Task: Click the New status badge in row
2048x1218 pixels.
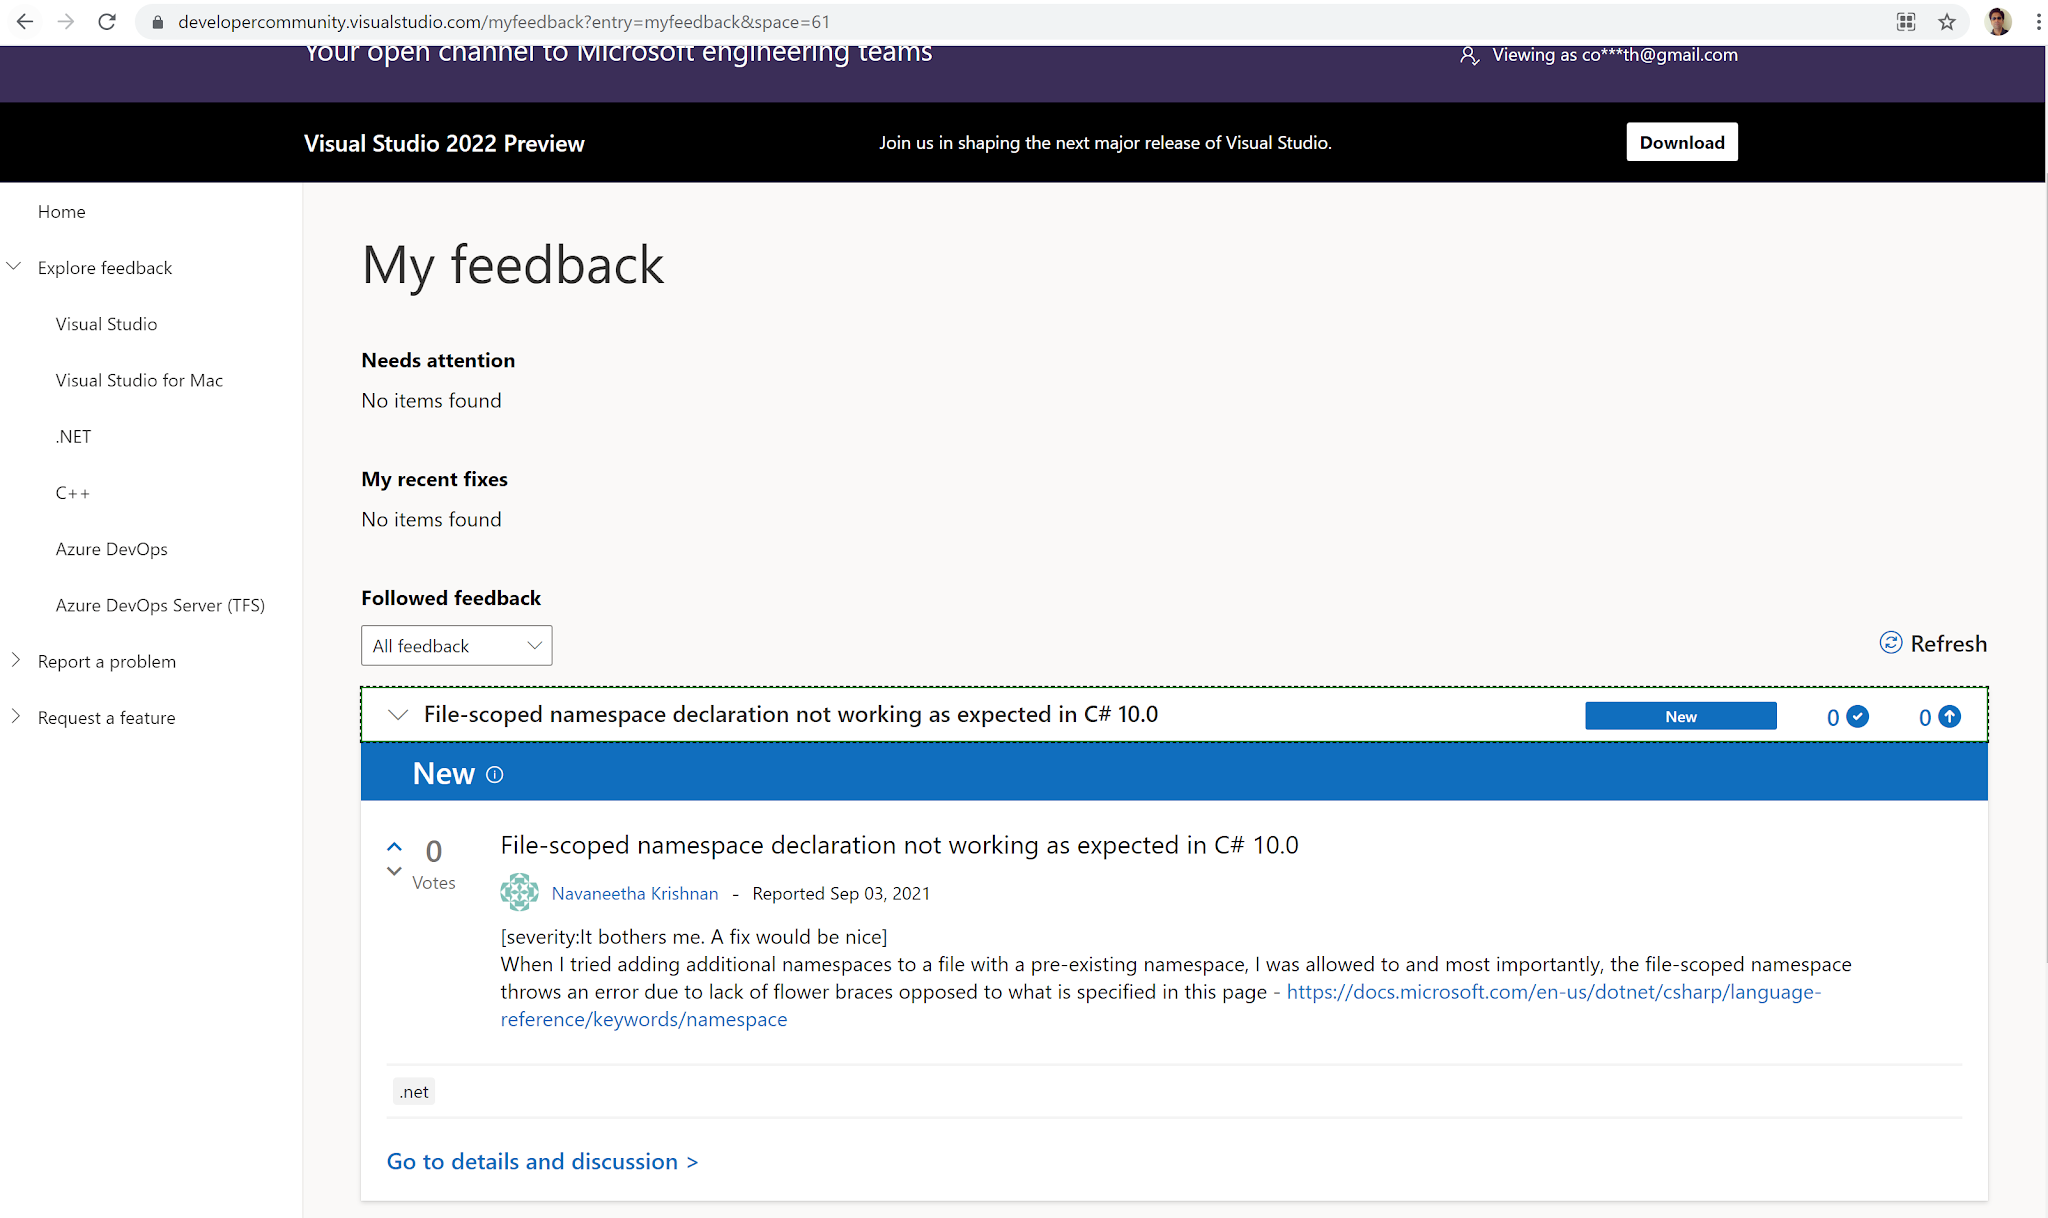Action: coord(1681,716)
